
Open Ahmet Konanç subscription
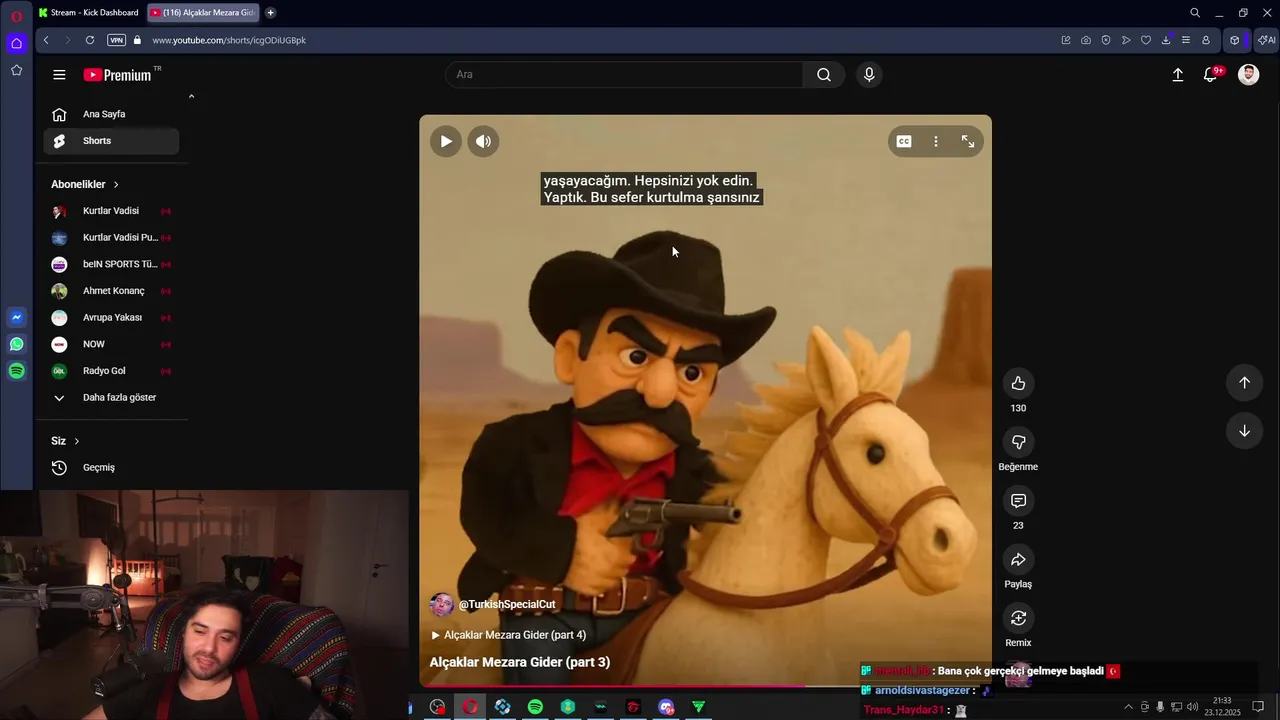click(x=111, y=291)
